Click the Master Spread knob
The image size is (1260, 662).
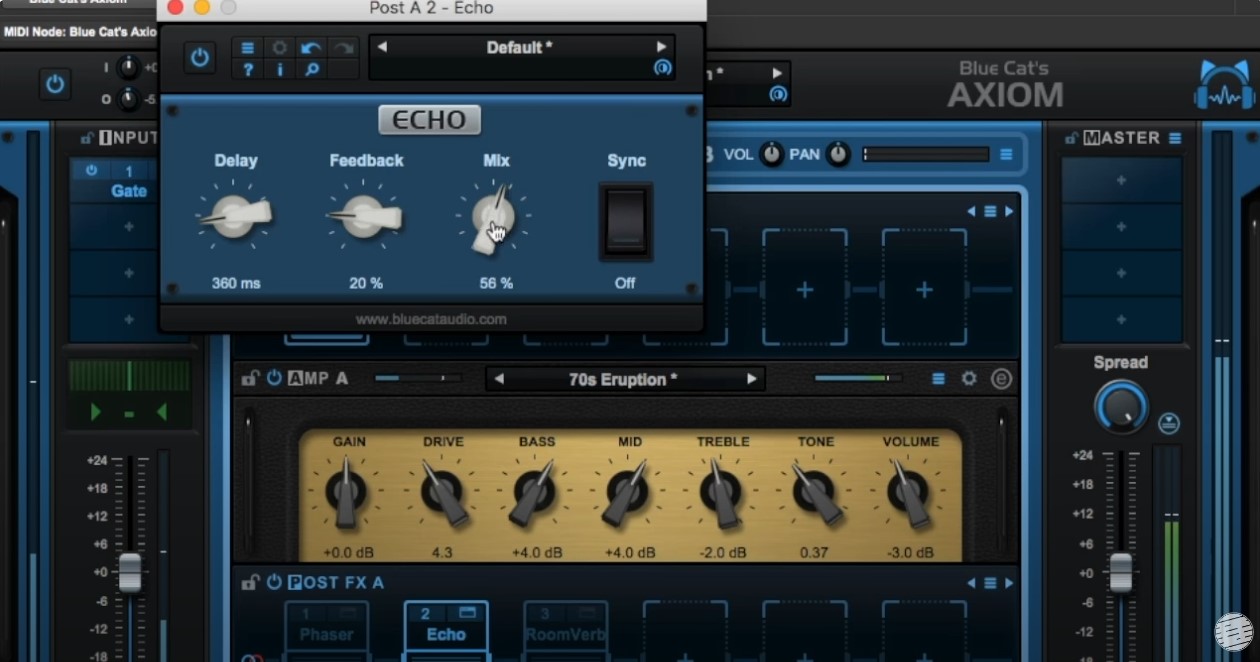1121,407
